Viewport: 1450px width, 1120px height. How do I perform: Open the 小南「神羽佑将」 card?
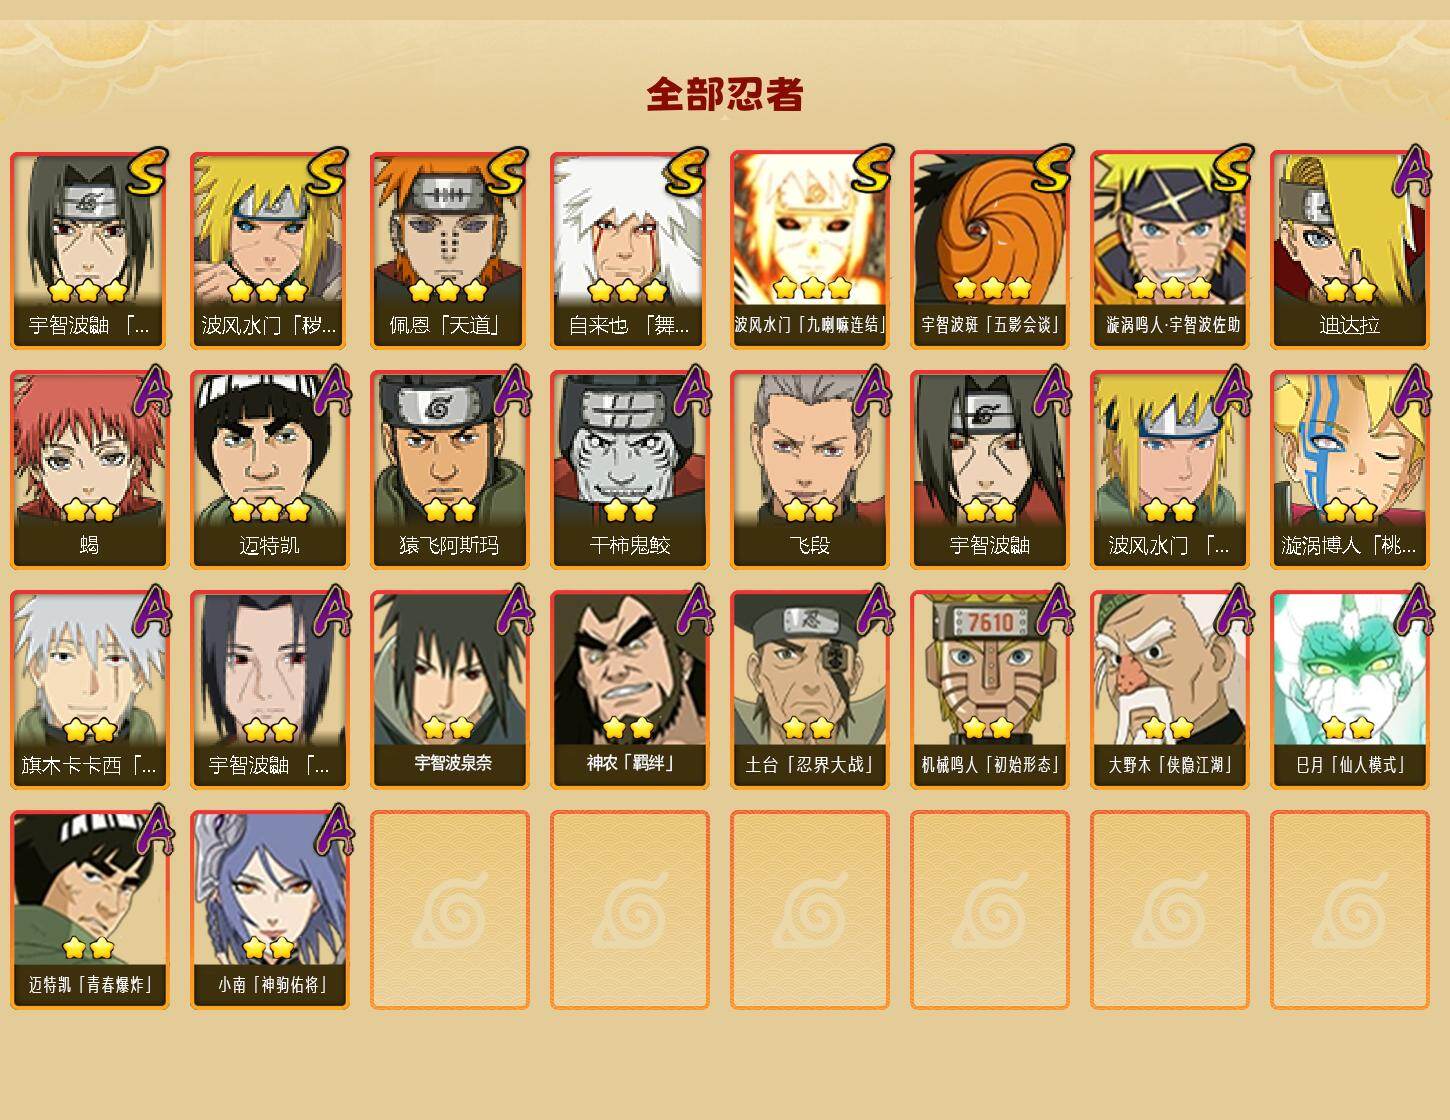tap(269, 910)
